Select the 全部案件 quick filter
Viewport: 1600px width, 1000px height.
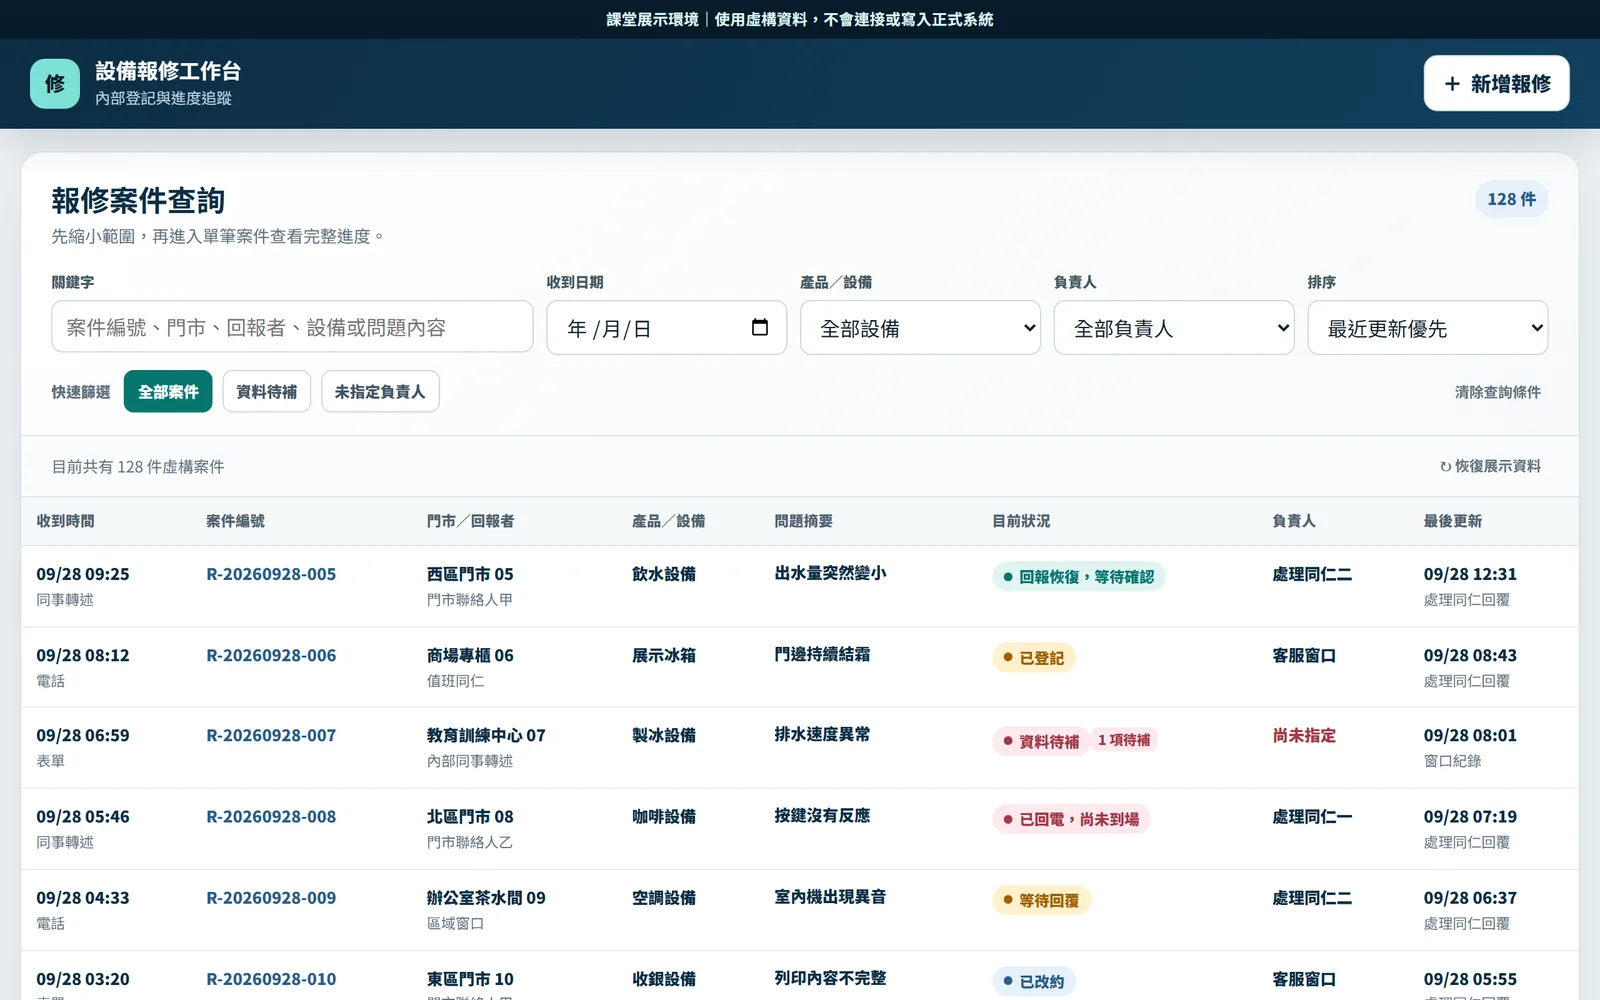(x=168, y=392)
